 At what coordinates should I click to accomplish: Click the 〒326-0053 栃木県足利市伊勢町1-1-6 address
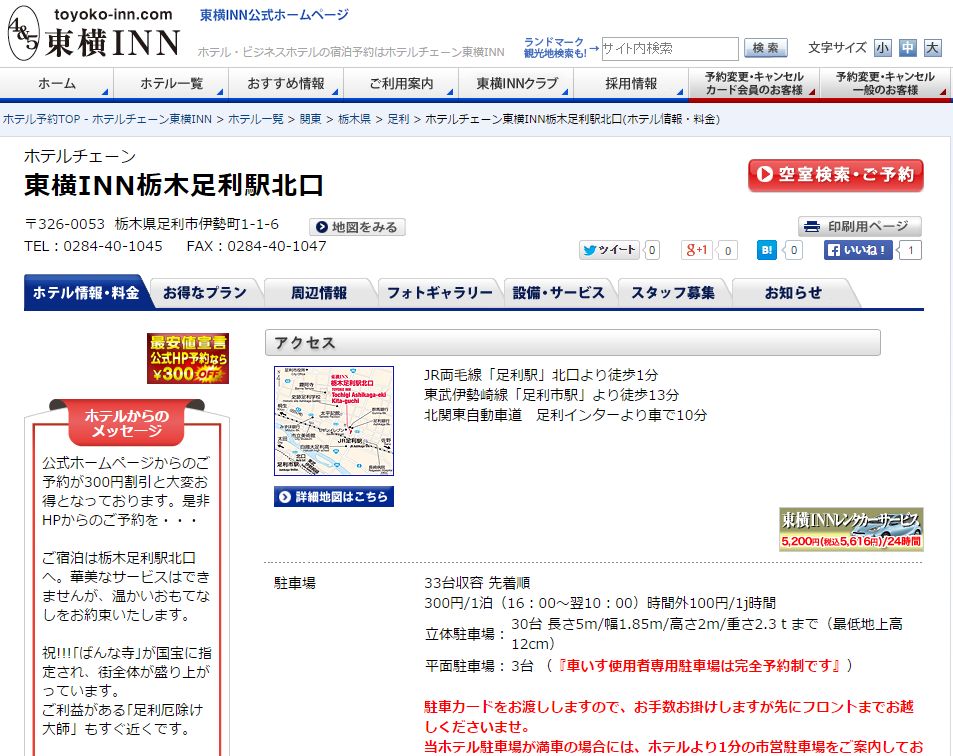151,224
